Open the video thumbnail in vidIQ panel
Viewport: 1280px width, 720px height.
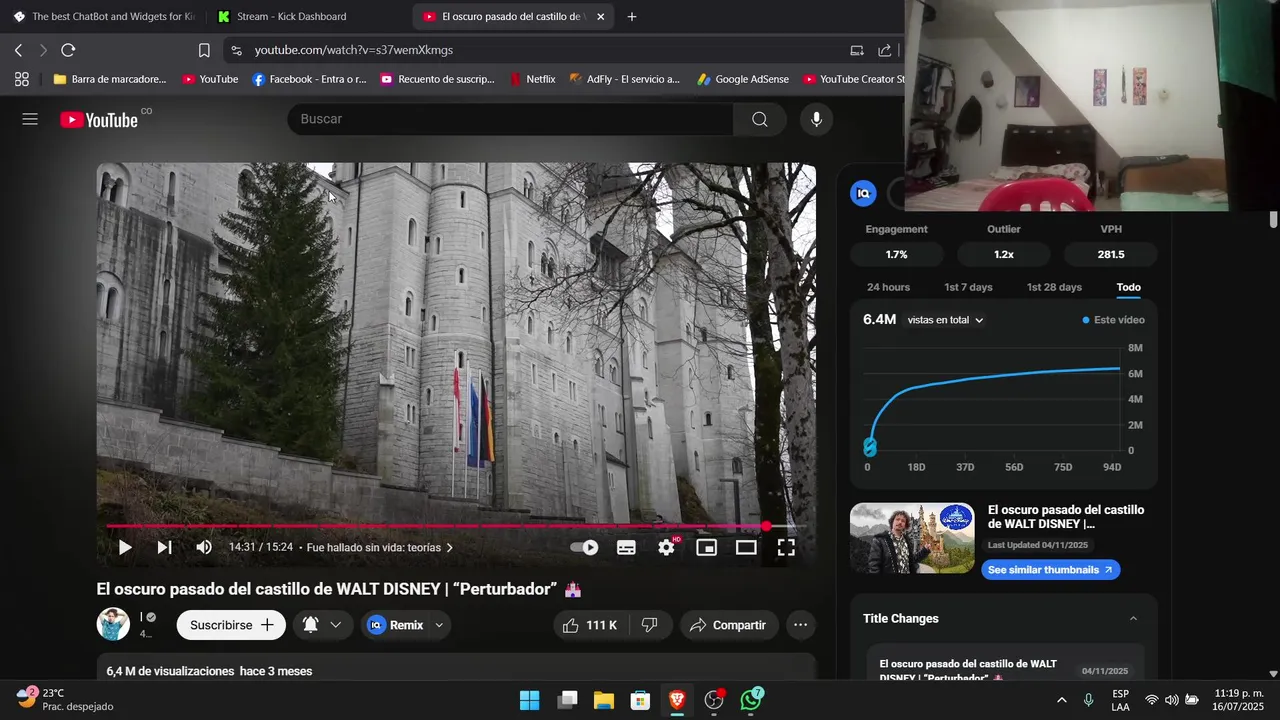pos(912,538)
